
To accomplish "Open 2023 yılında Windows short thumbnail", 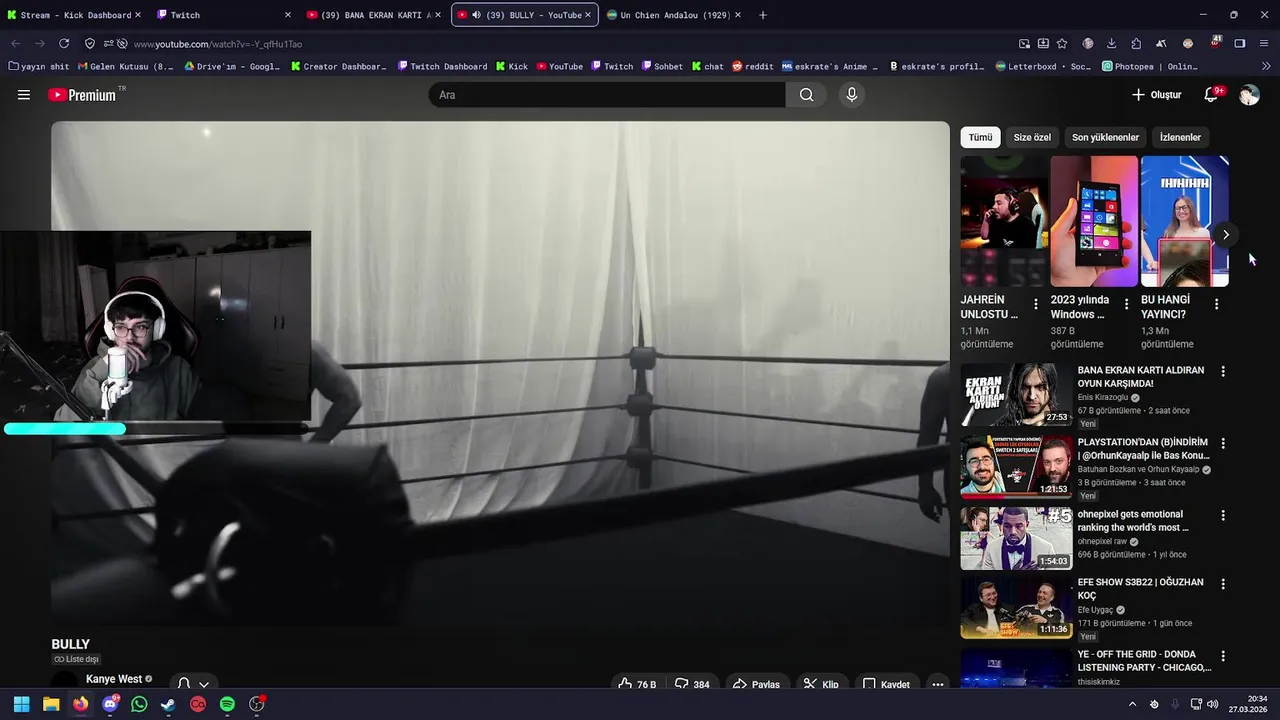I will [x=1094, y=221].
